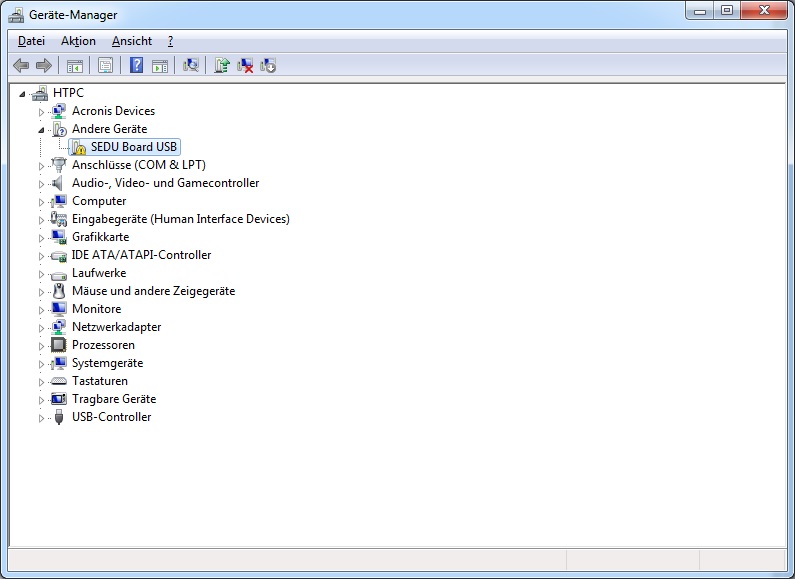Expand the USB-Controller node

tap(42, 418)
